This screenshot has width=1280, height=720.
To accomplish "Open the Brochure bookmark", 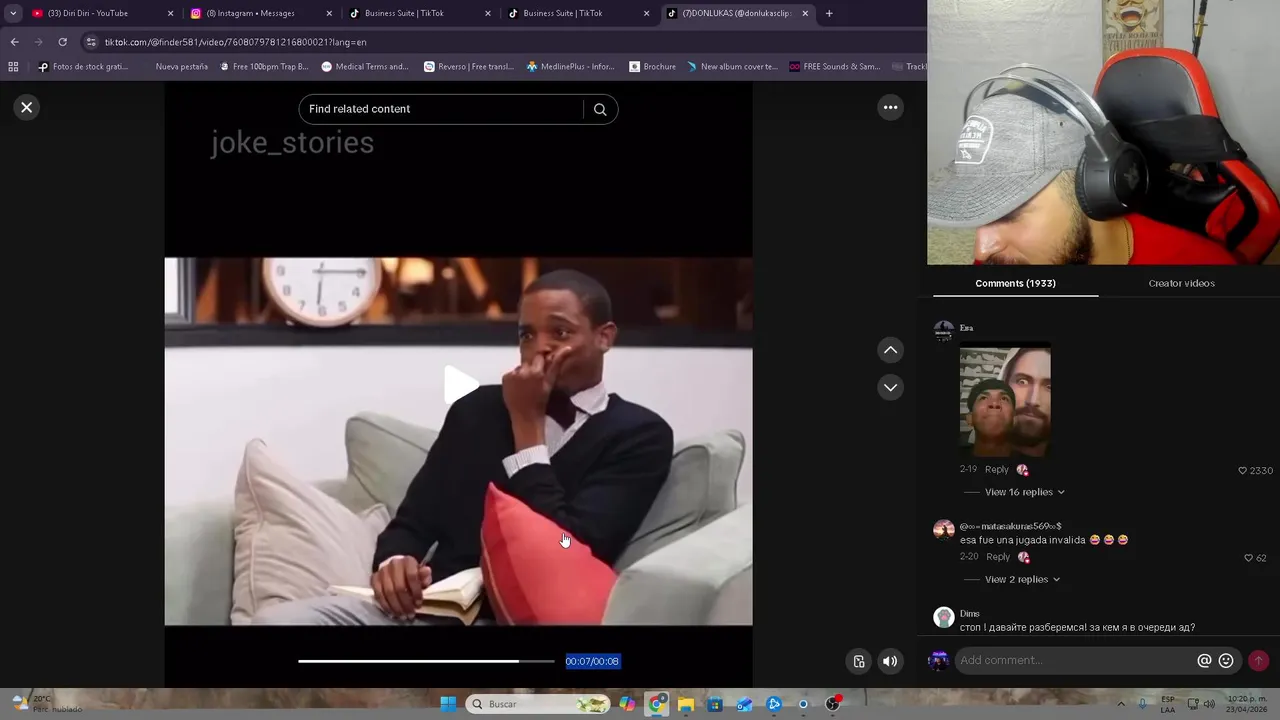I will 652,67.
